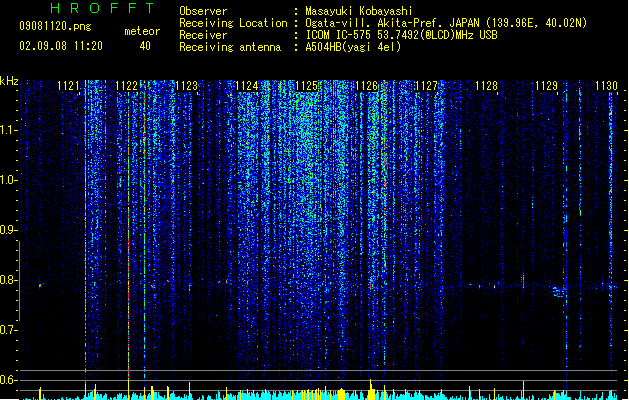This screenshot has width=629, height=400.
Task: Click the 0.6 frequency axis label
Action: (8, 380)
